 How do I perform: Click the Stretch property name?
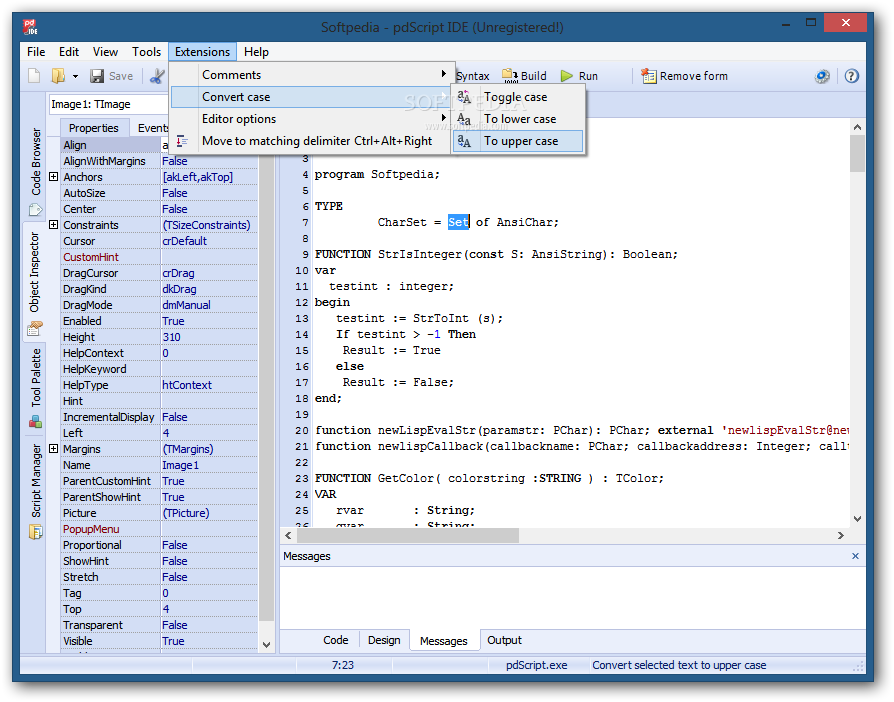coord(80,577)
